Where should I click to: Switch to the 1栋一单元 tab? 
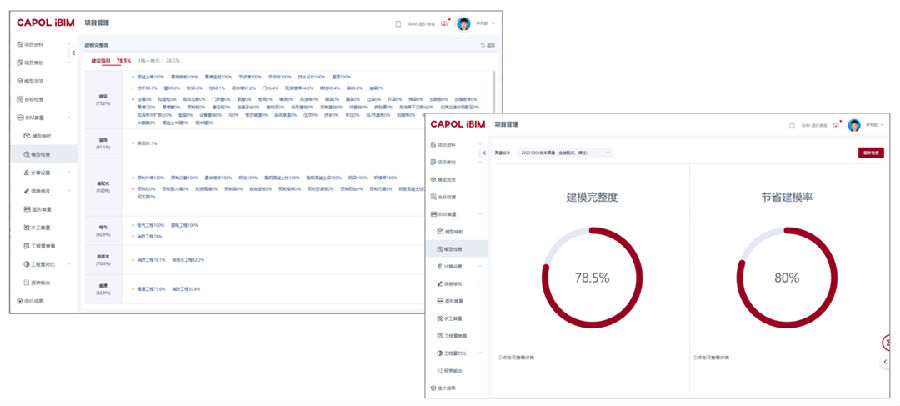[158, 61]
